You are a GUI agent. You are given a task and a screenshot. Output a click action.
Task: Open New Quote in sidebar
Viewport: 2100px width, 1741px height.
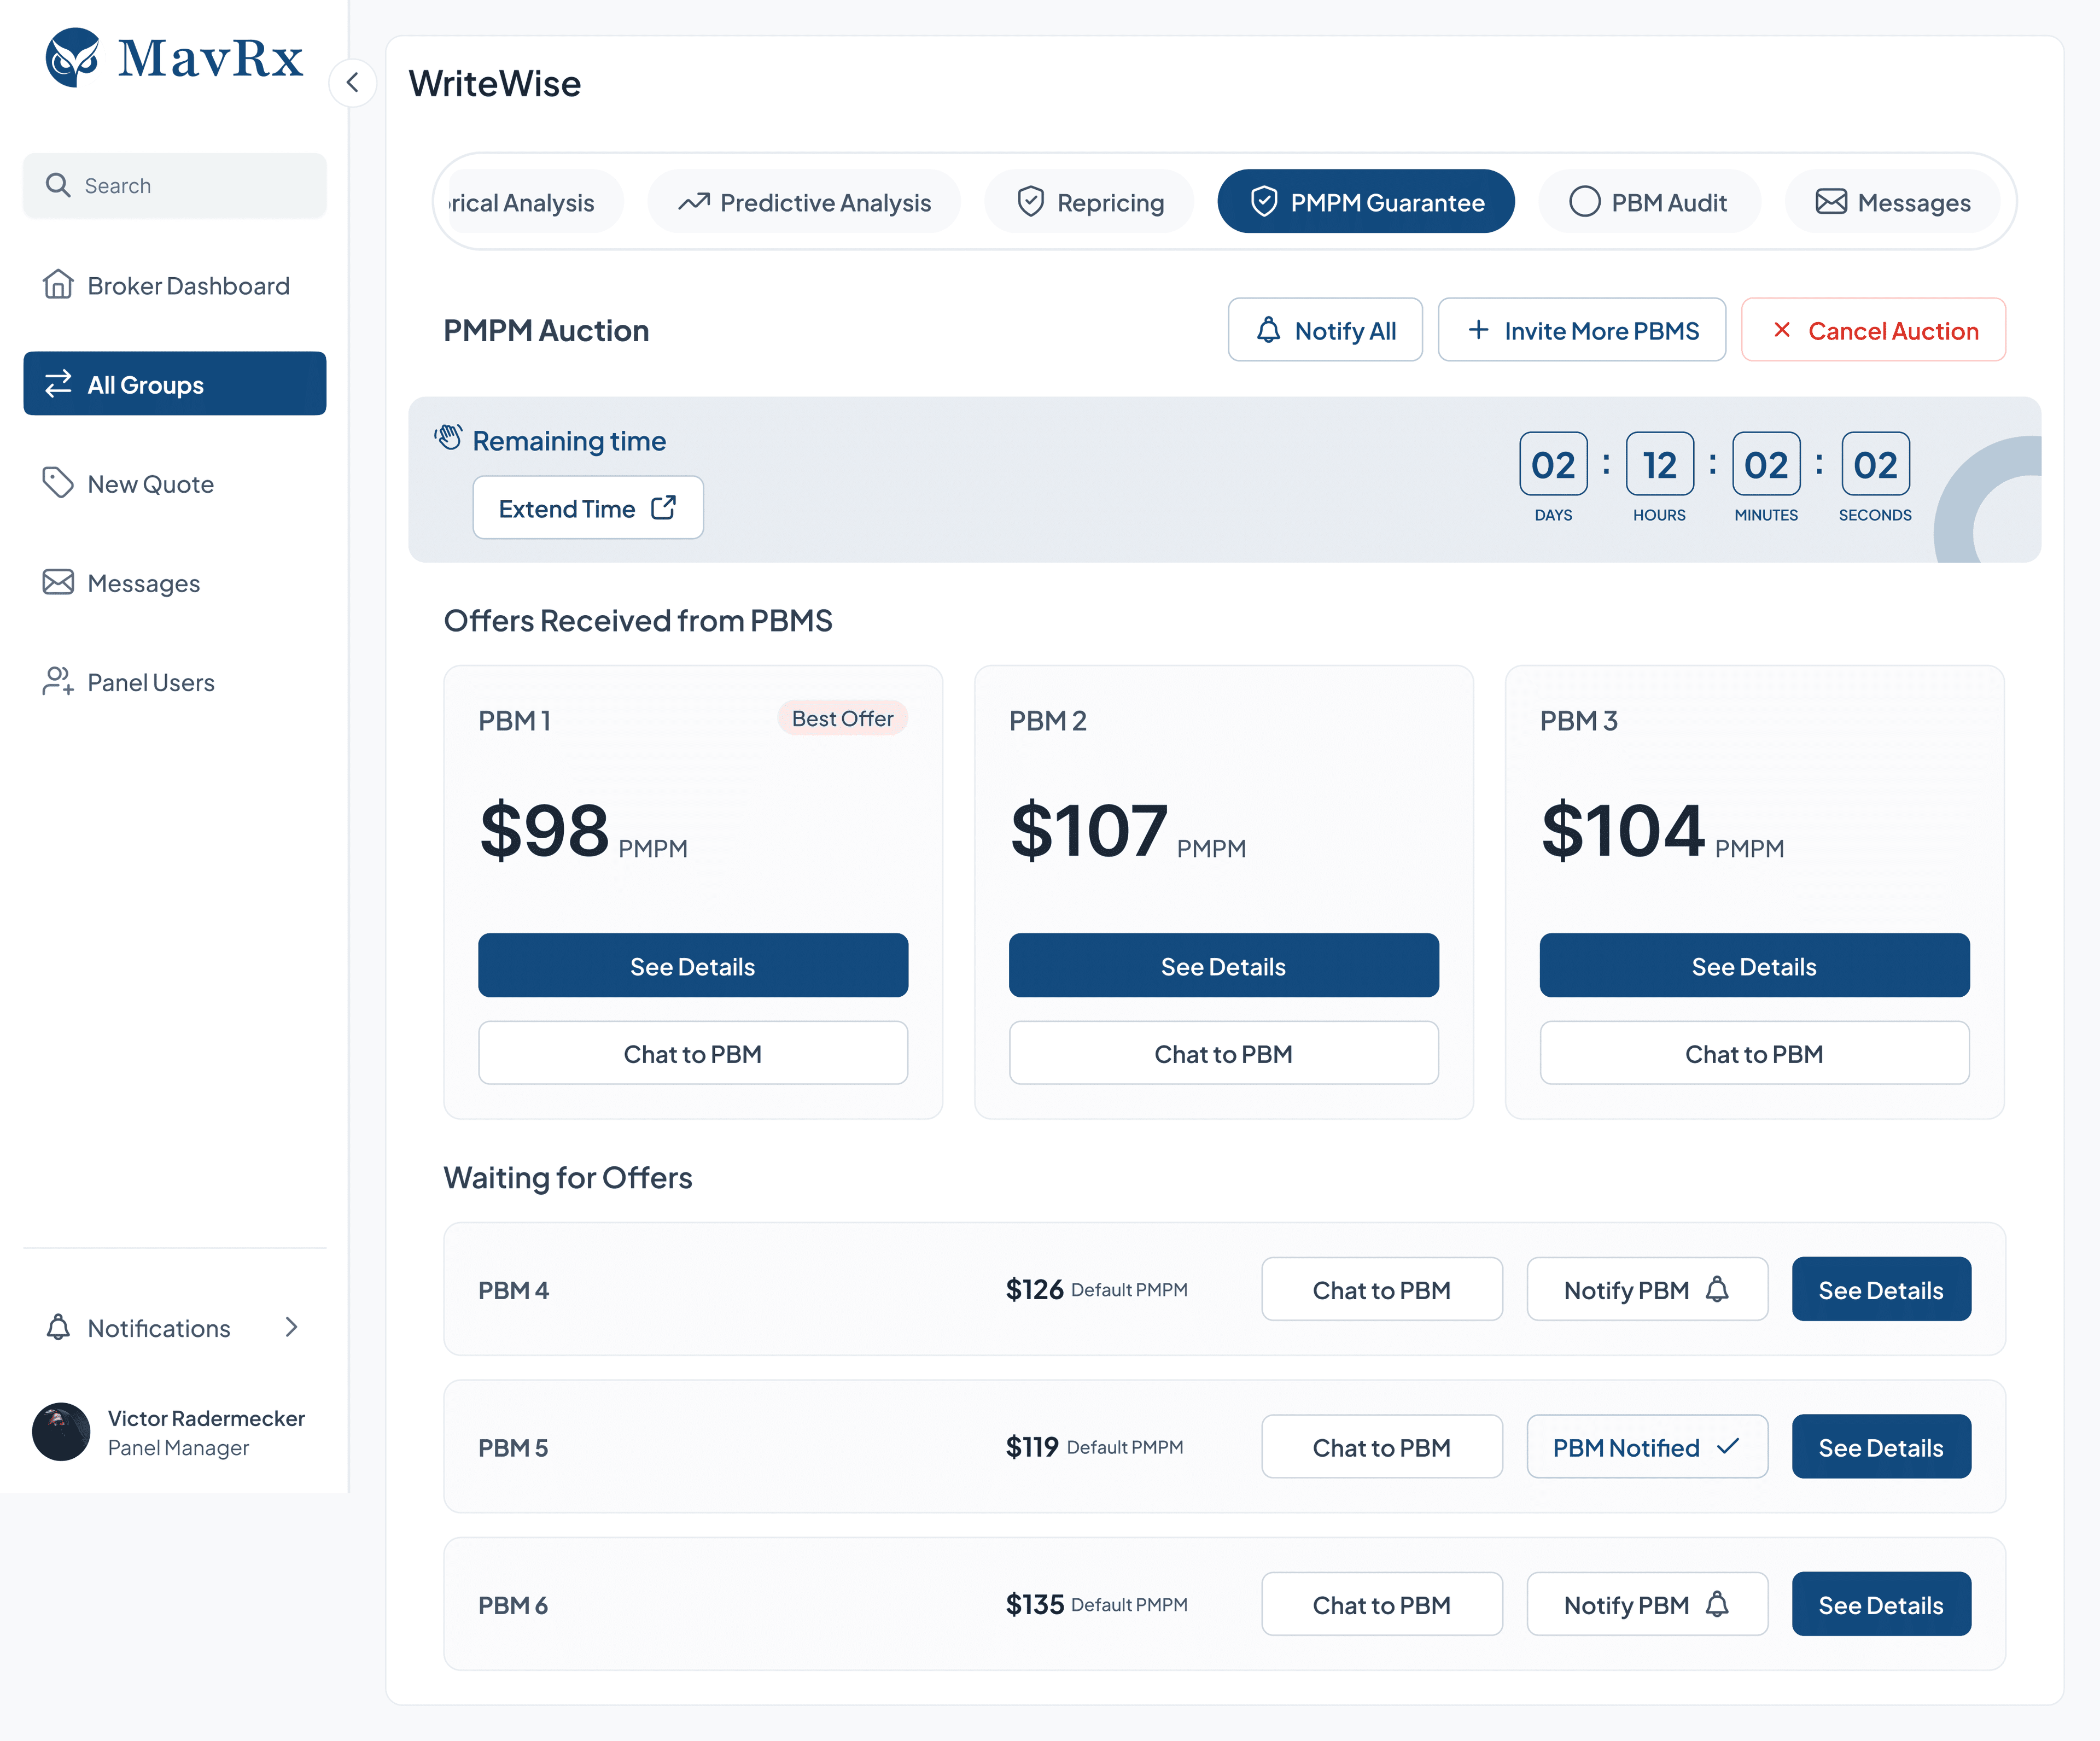click(175, 483)
